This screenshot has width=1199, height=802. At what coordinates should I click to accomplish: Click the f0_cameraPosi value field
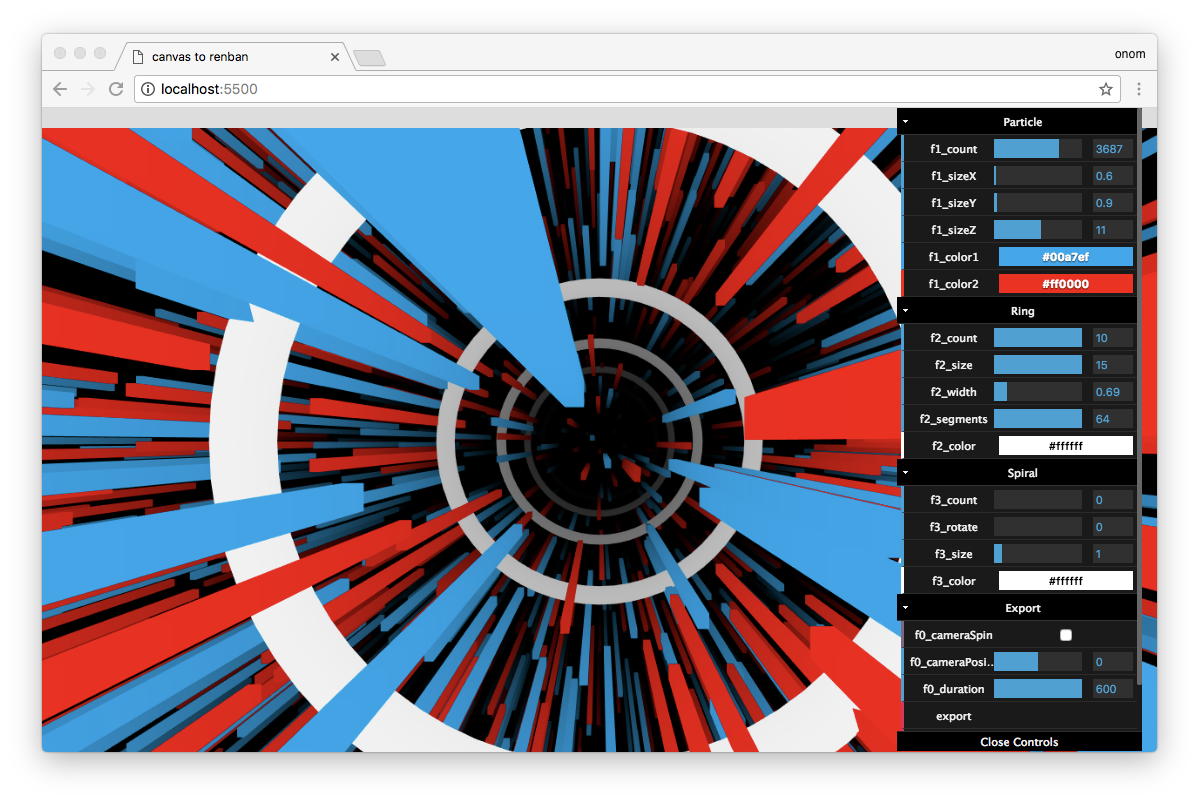coord(1113,662)
